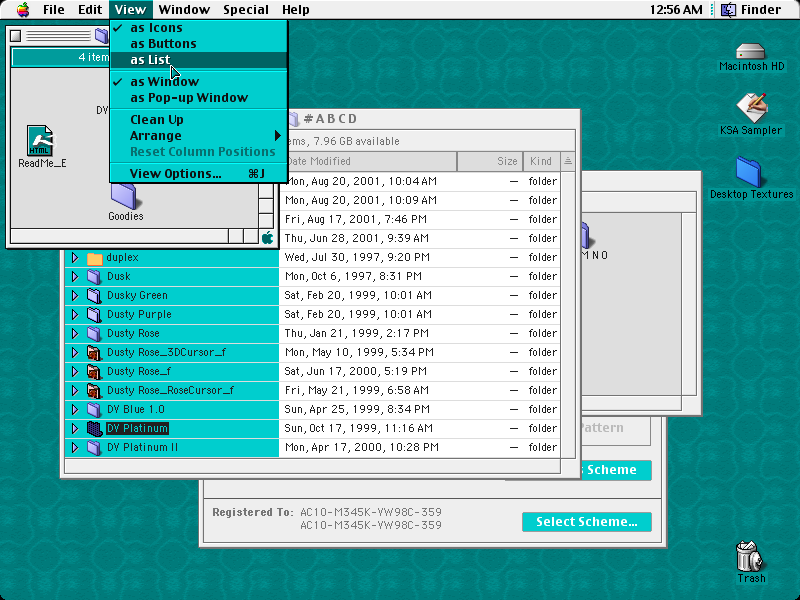Open the Window menu

184,10
